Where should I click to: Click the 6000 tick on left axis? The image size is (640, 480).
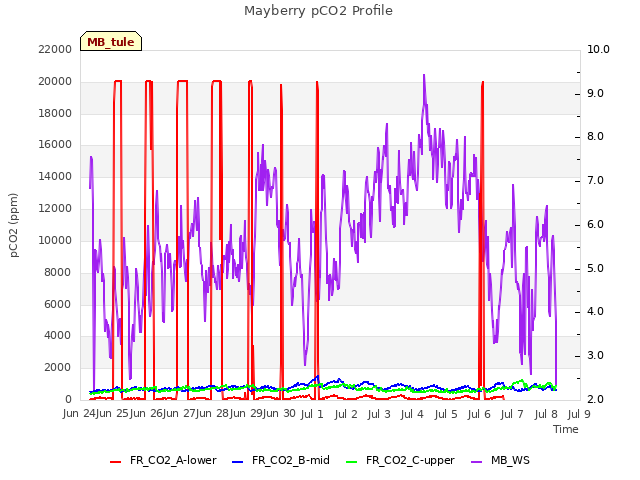tap(58, 304)
